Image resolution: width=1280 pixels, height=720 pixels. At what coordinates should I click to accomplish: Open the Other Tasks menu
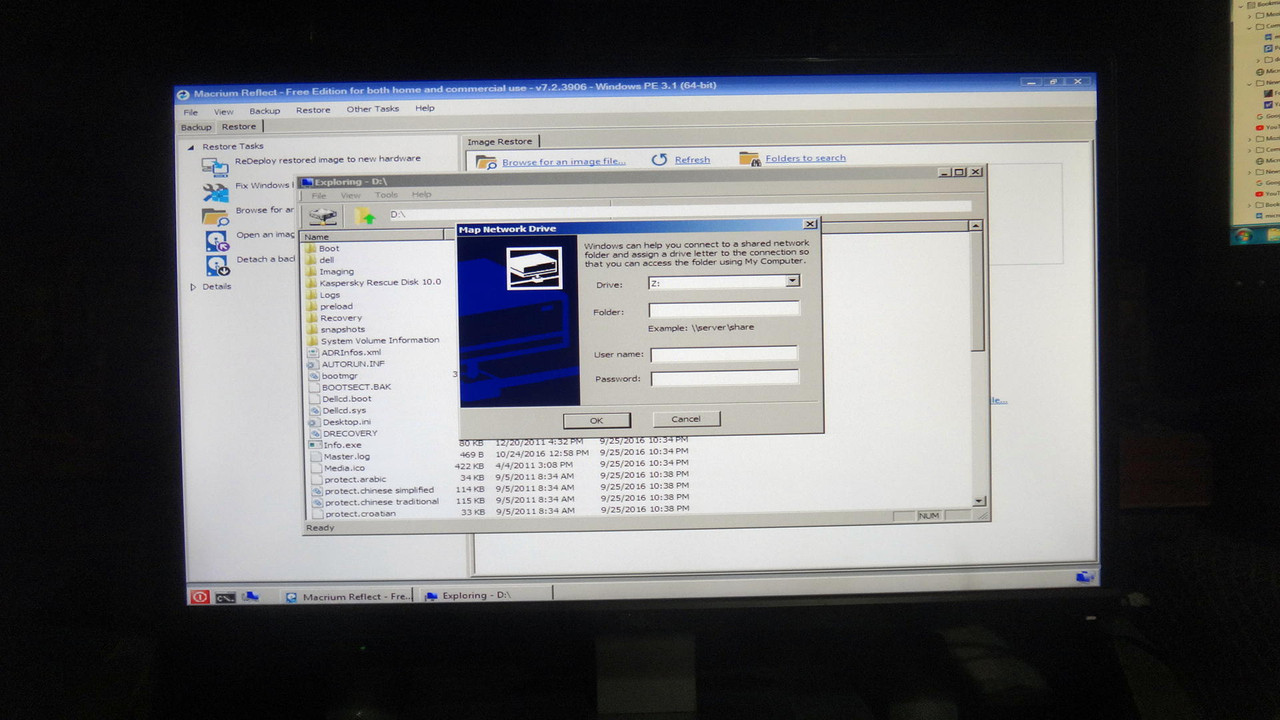(373, 109)
